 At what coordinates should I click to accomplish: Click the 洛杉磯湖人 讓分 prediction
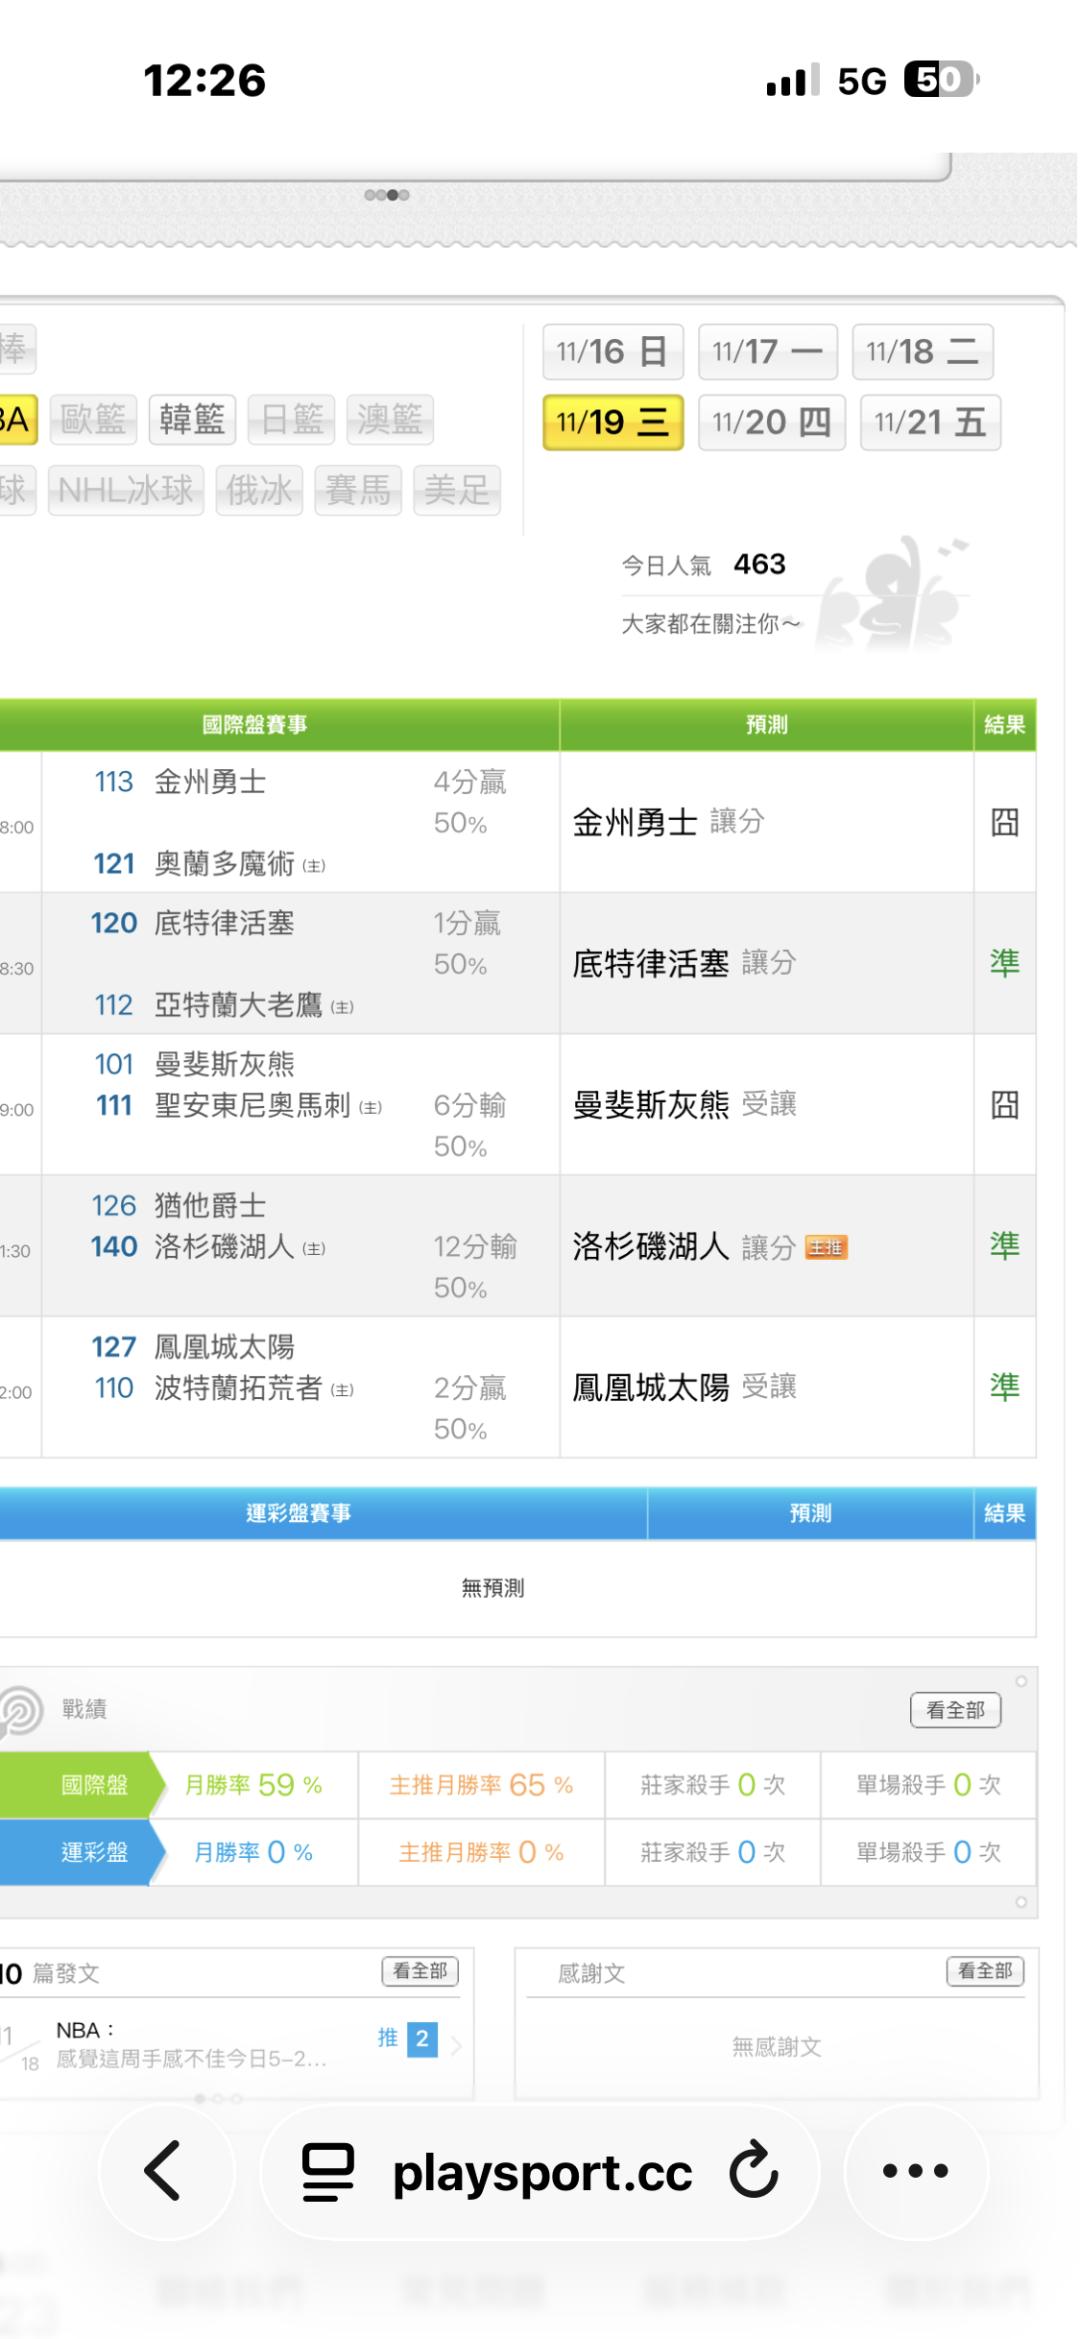point(685,1247)
